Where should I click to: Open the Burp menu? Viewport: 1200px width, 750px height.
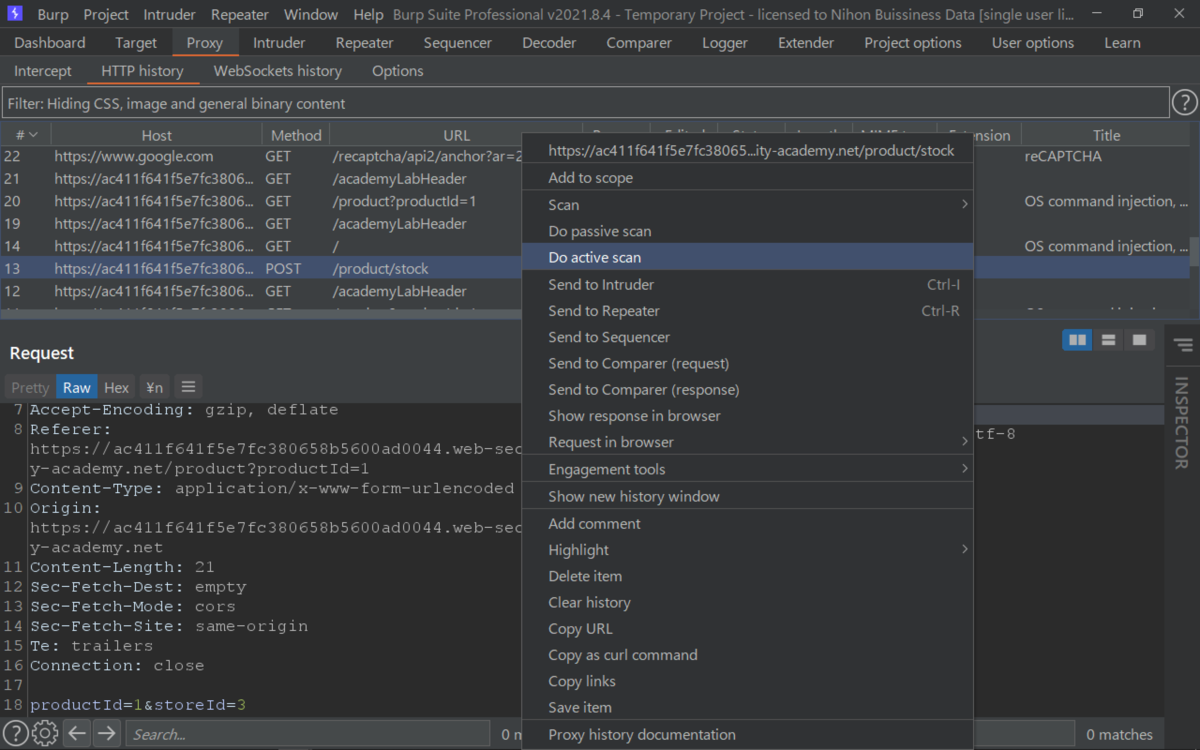pyautogui.click(x=53, y=14)
